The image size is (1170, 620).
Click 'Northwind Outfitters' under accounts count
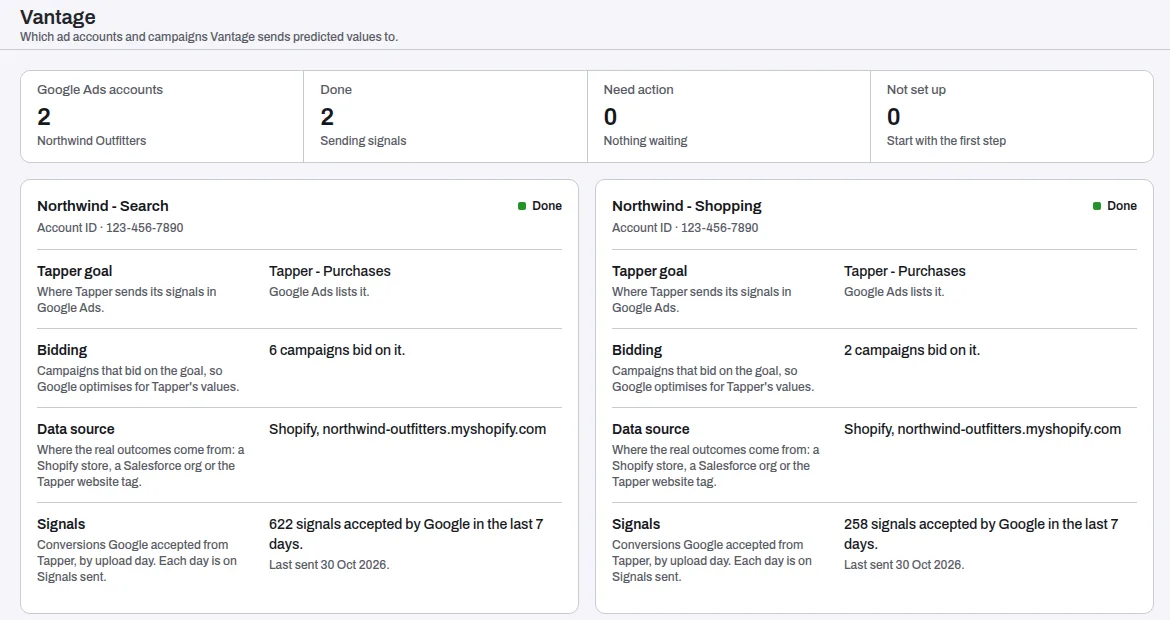pyautogui.click(x=92, y=140)
